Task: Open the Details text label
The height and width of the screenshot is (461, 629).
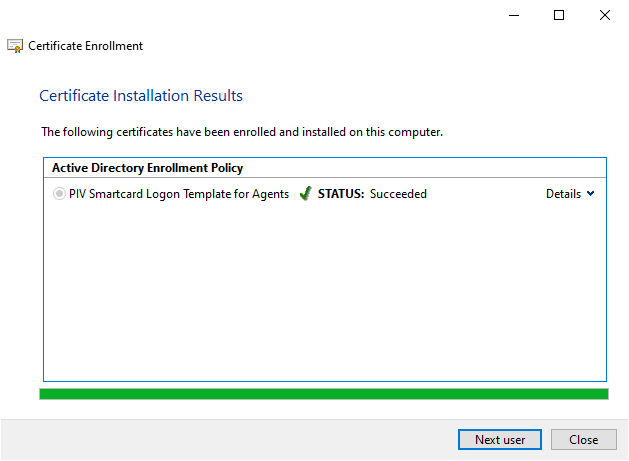Action: pyautogui.click(x=563, y=194)
